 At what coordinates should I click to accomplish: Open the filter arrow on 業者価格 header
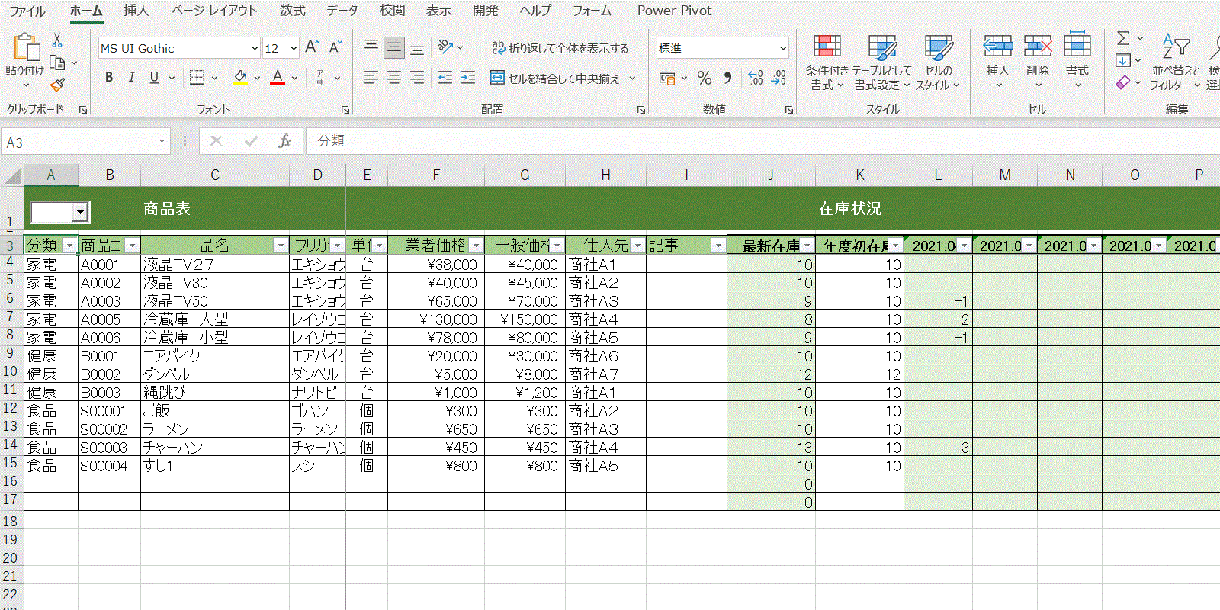(x=475, y=245)
